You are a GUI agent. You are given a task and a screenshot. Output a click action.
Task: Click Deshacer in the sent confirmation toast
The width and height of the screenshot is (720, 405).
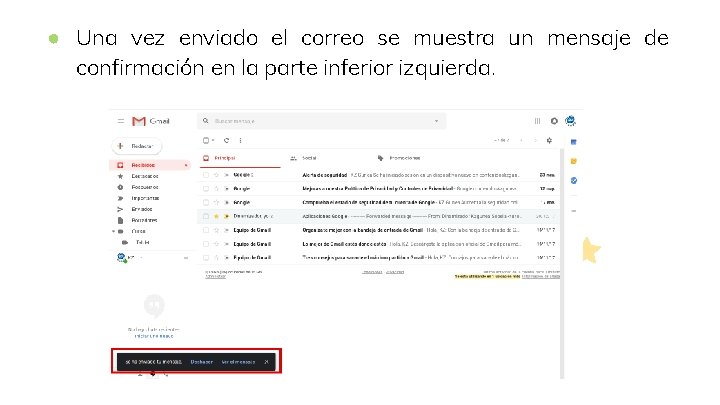point(202,362)
